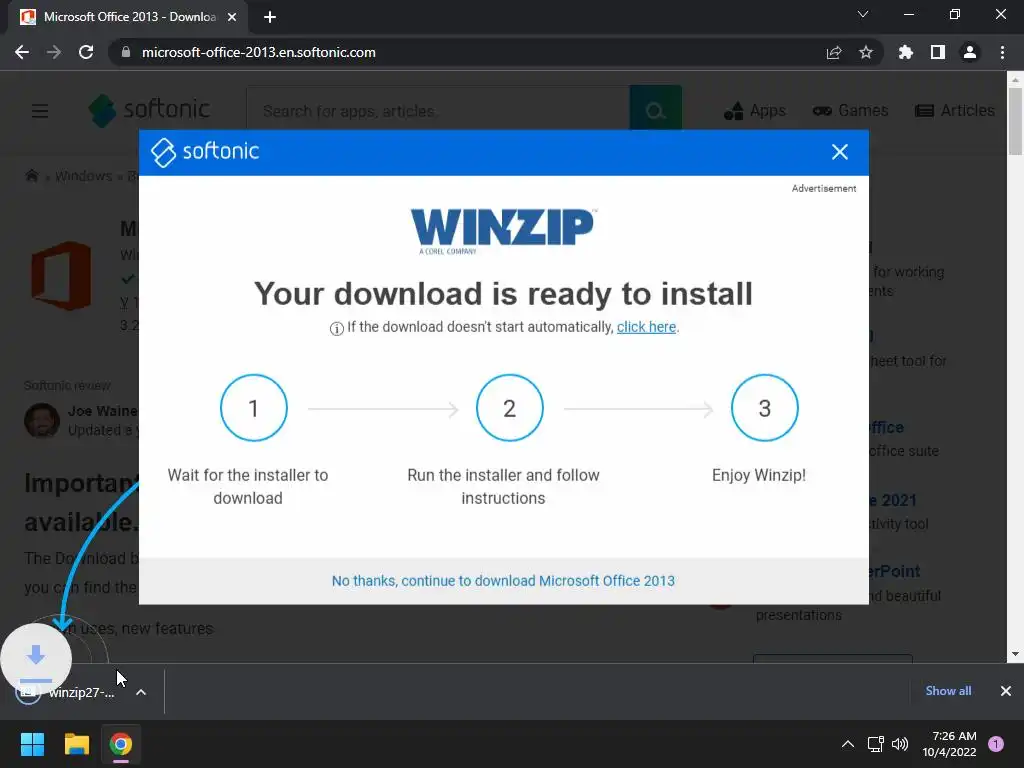
Task: Open the Games section
Action: click(850, 111)
